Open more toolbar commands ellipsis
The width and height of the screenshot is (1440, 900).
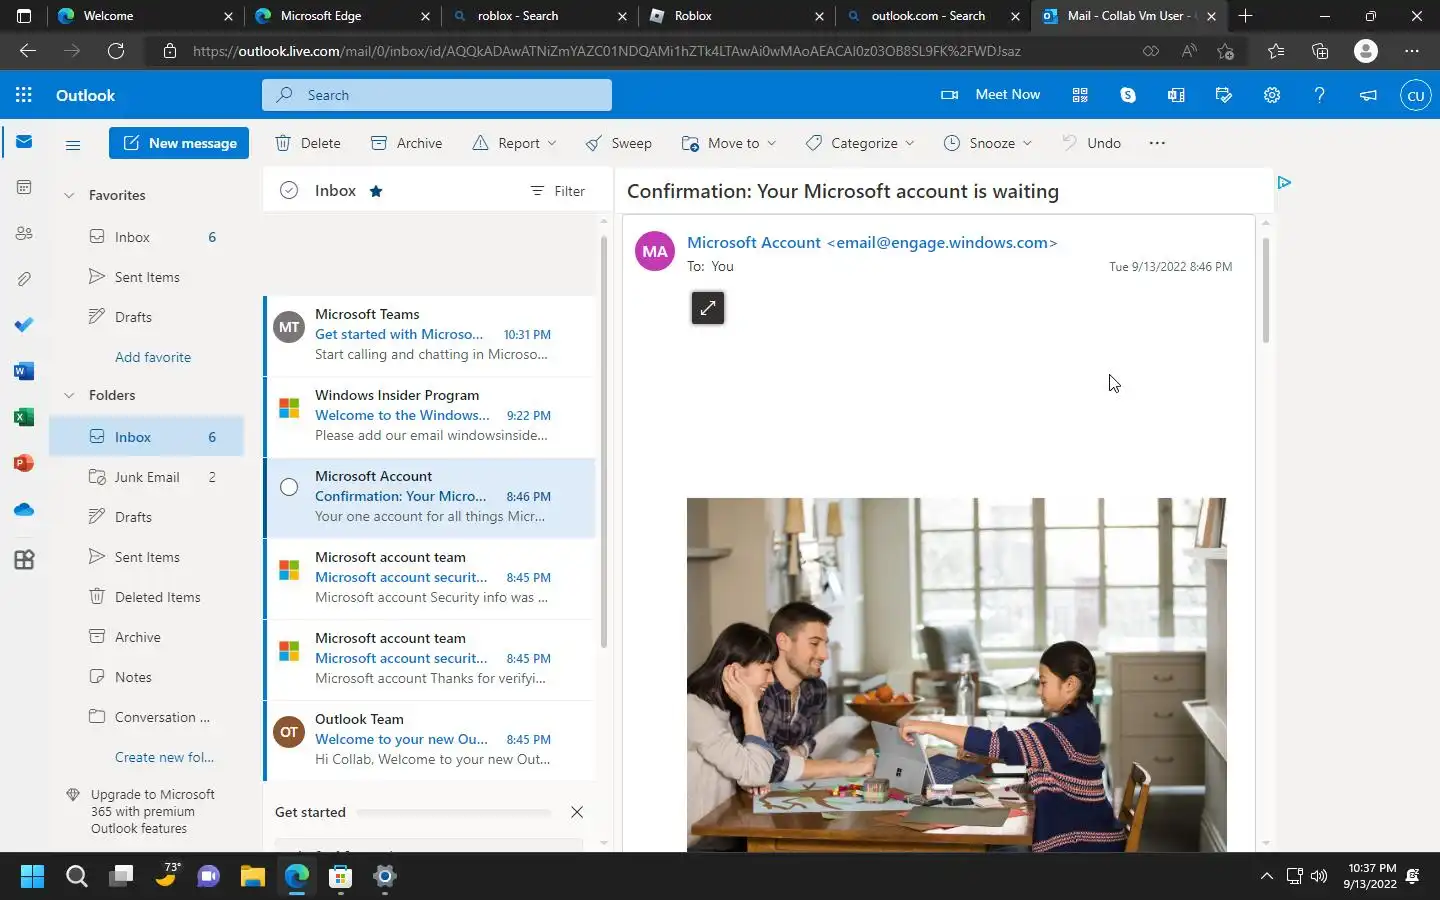1157,143
